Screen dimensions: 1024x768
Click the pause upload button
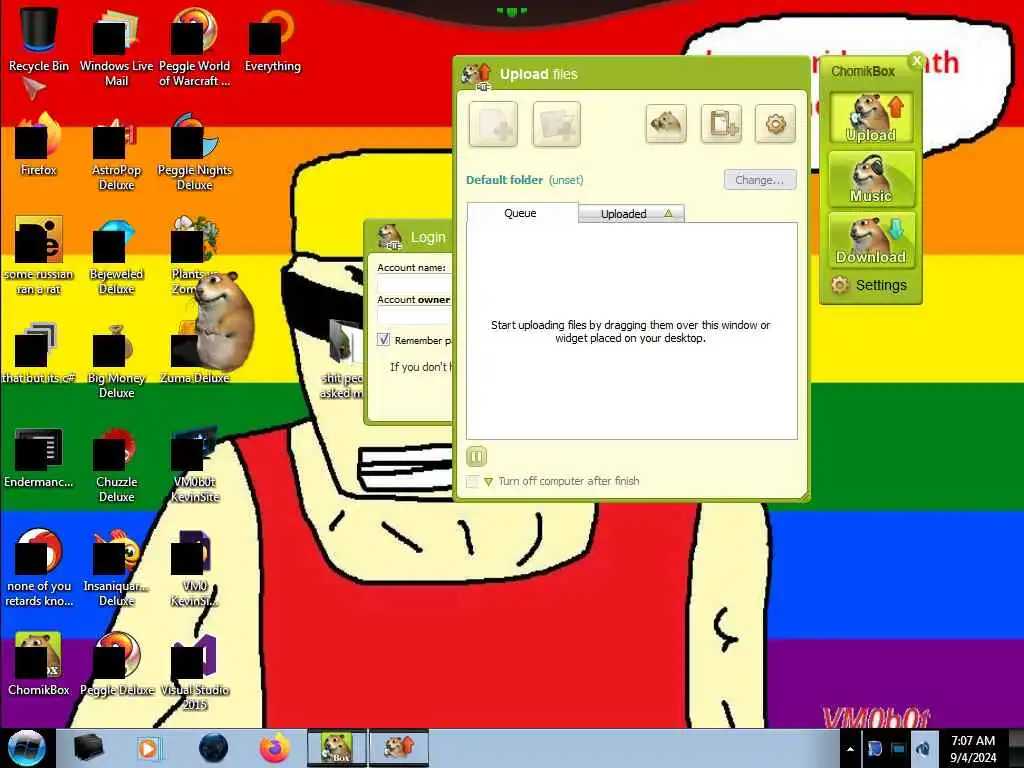coord(476,456)
